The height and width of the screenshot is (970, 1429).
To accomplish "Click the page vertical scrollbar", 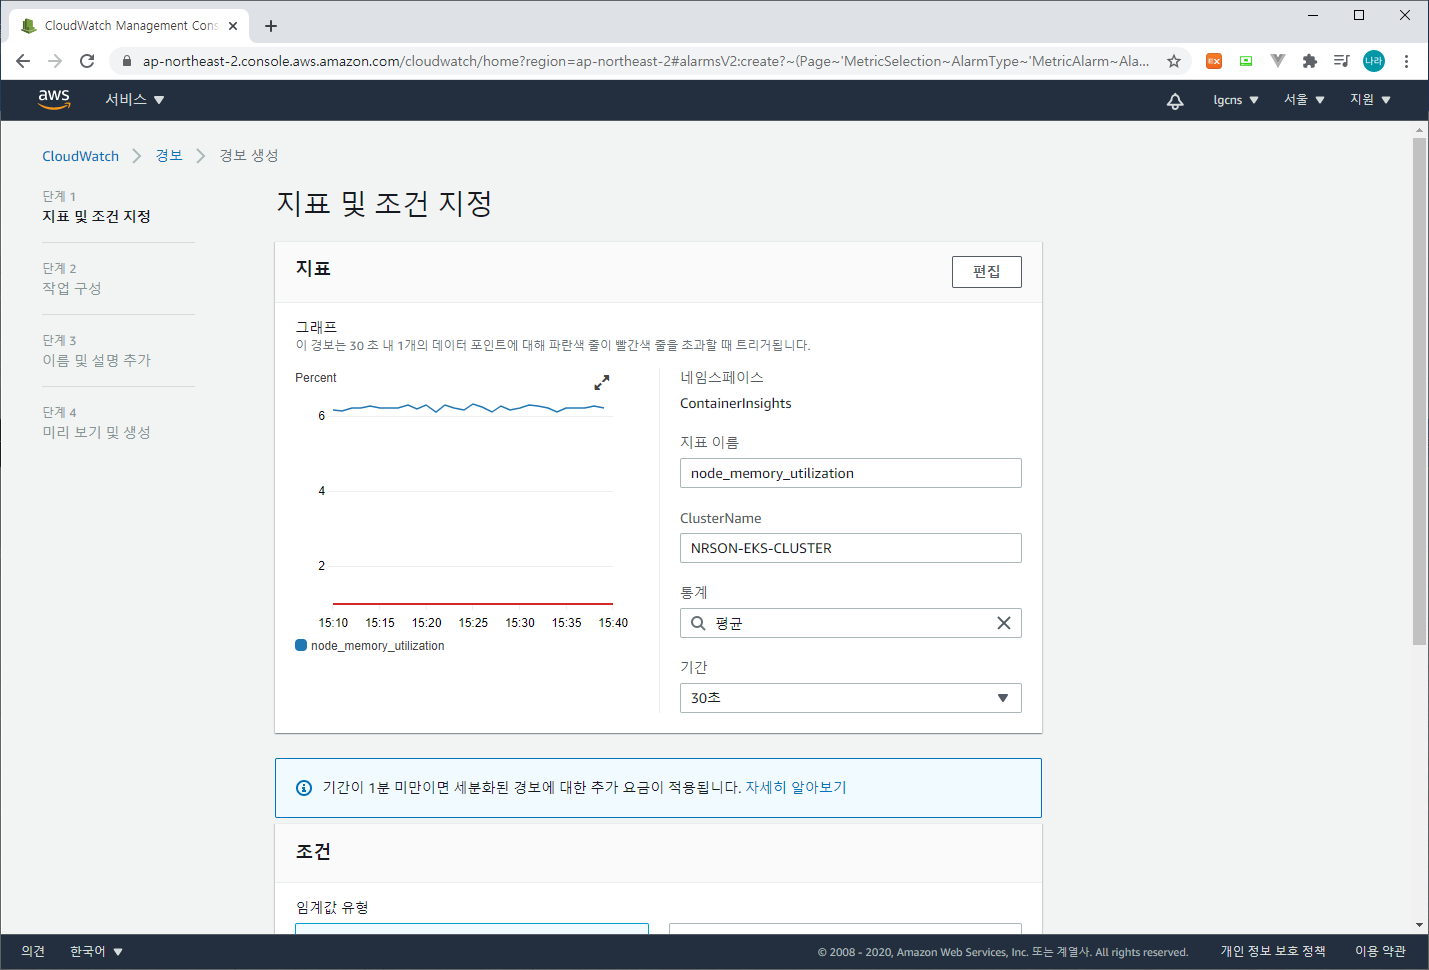I will point(1419,391).
